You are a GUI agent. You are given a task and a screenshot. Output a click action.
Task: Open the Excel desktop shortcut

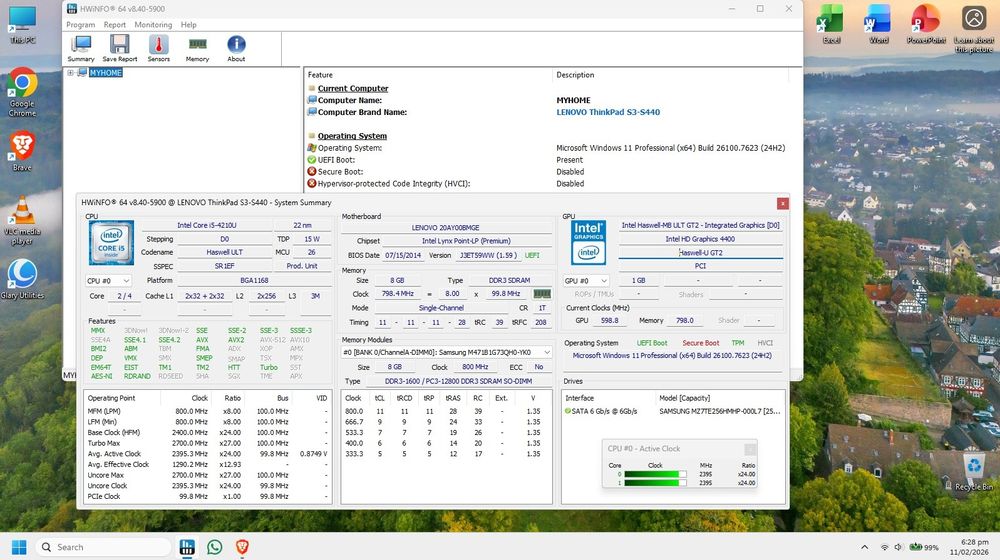830,24
